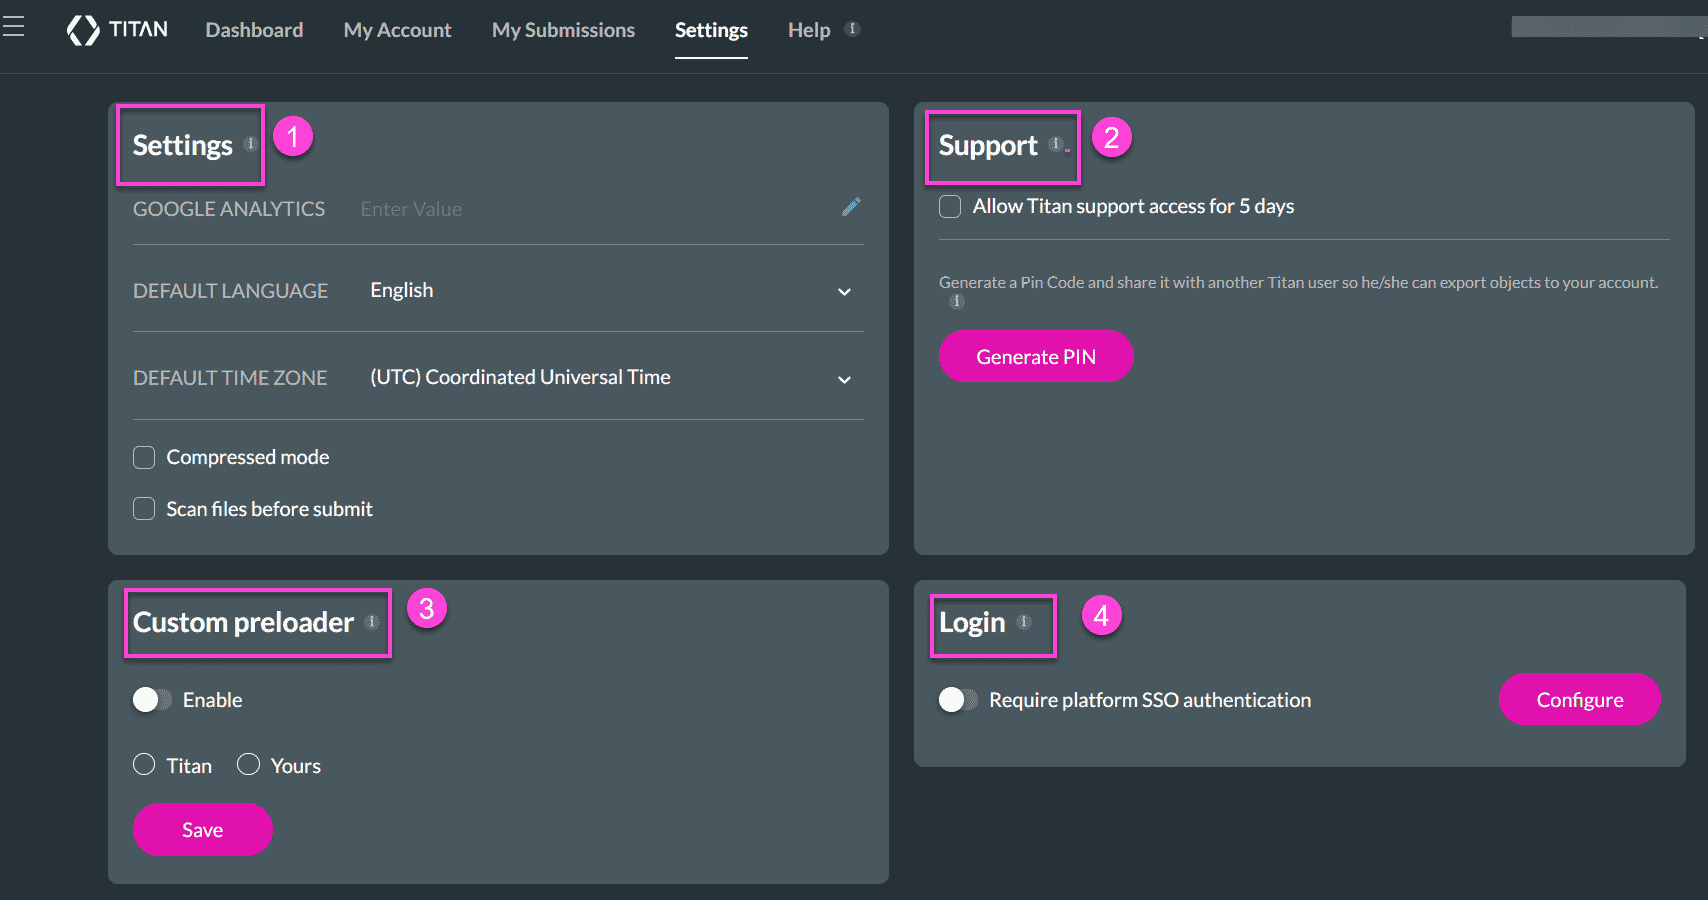The height and width of the screenshot is (900, 1708).
Task: Select the Yours preloader radio option
Action: (248, 764)
